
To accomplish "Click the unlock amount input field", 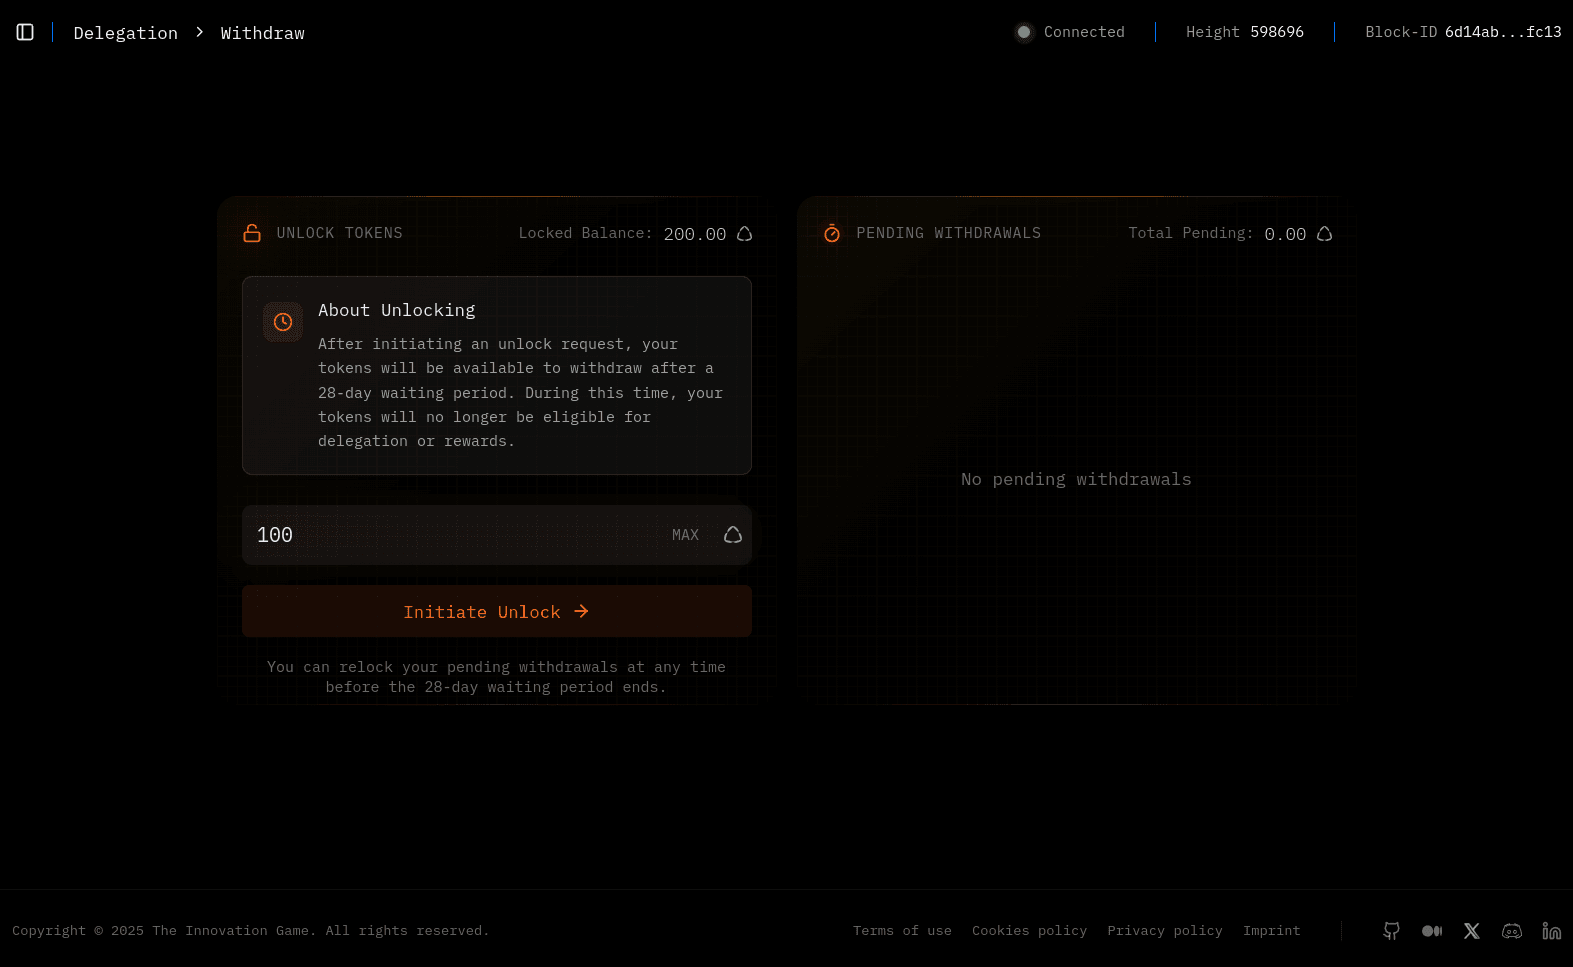I will [450, 535].
